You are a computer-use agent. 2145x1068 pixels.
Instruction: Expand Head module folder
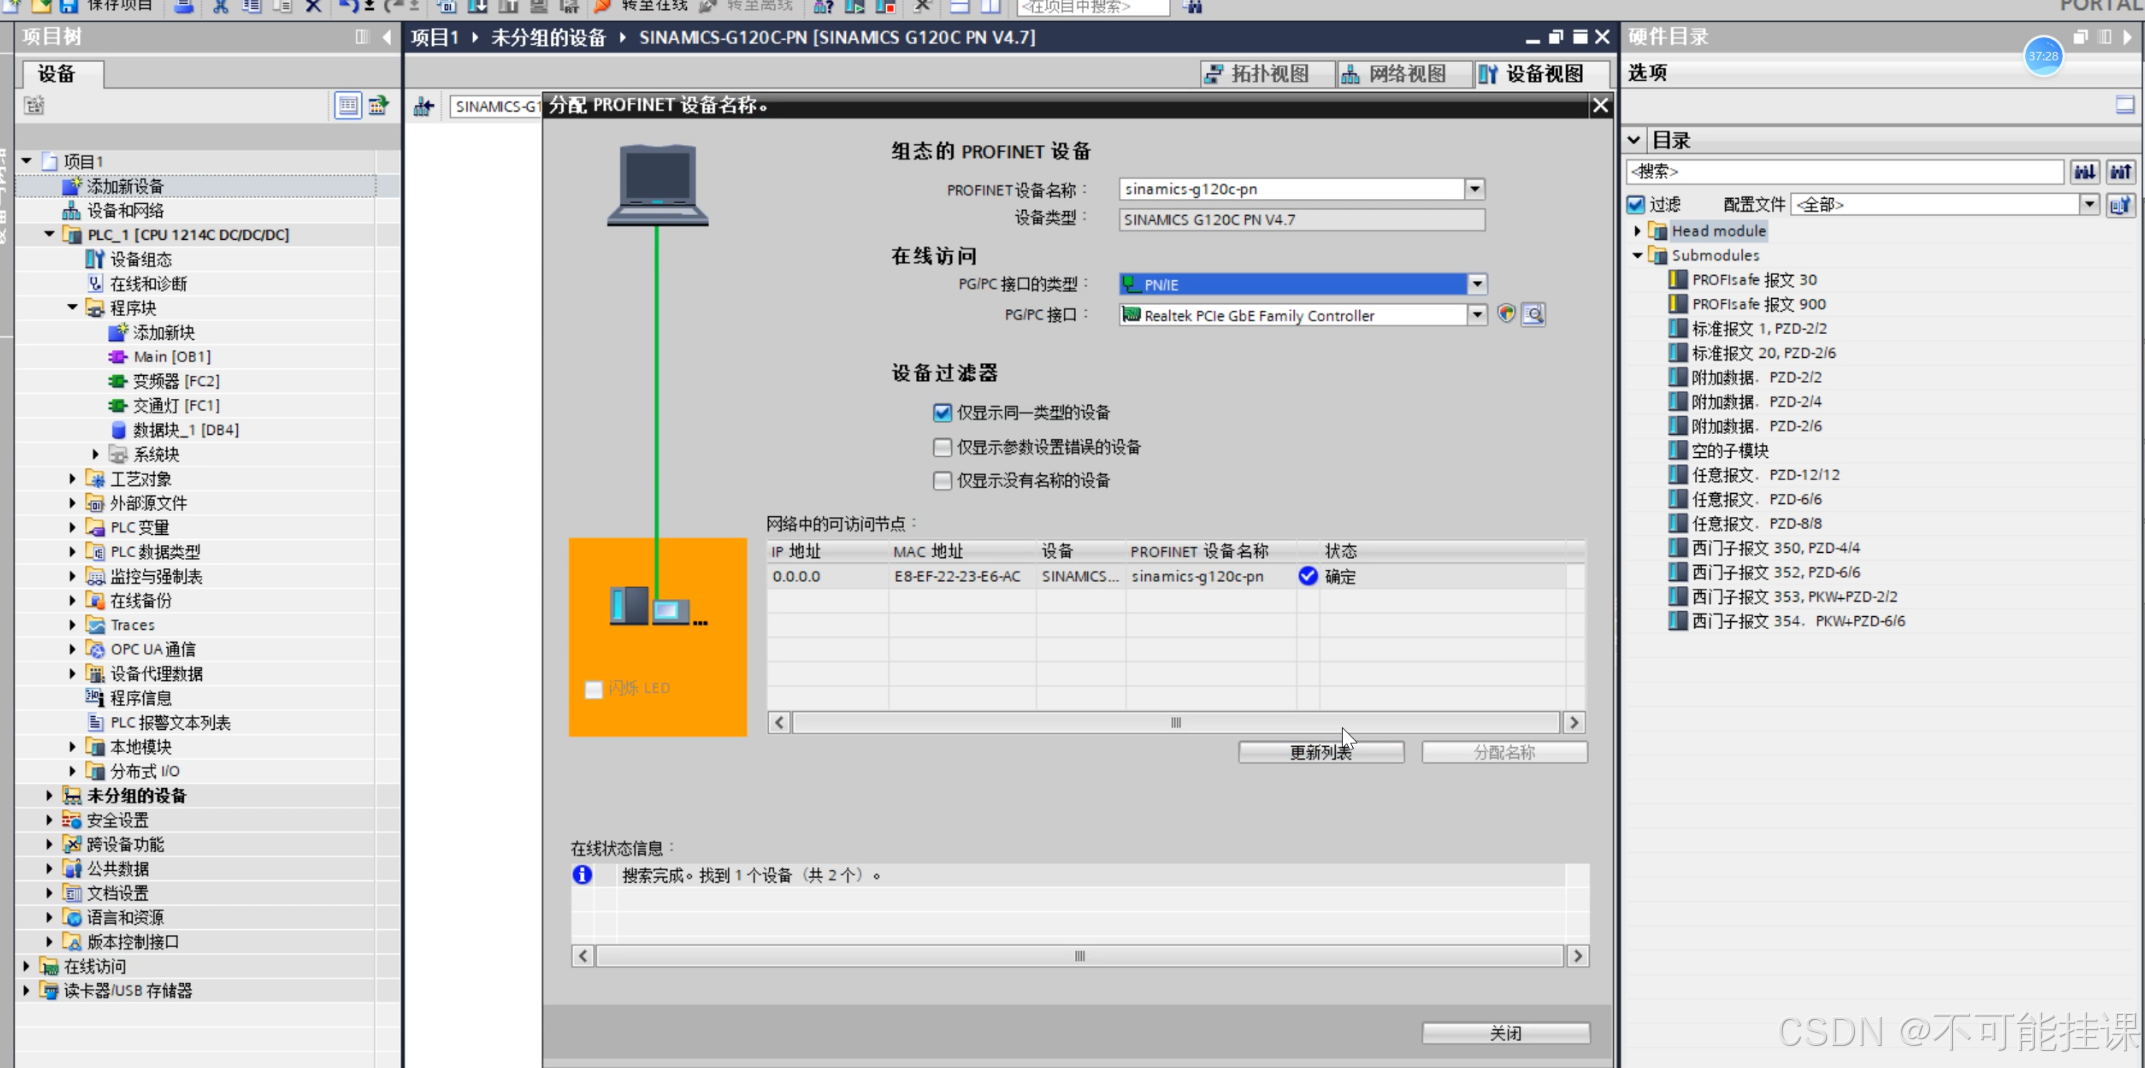[x=1637, y=231]
